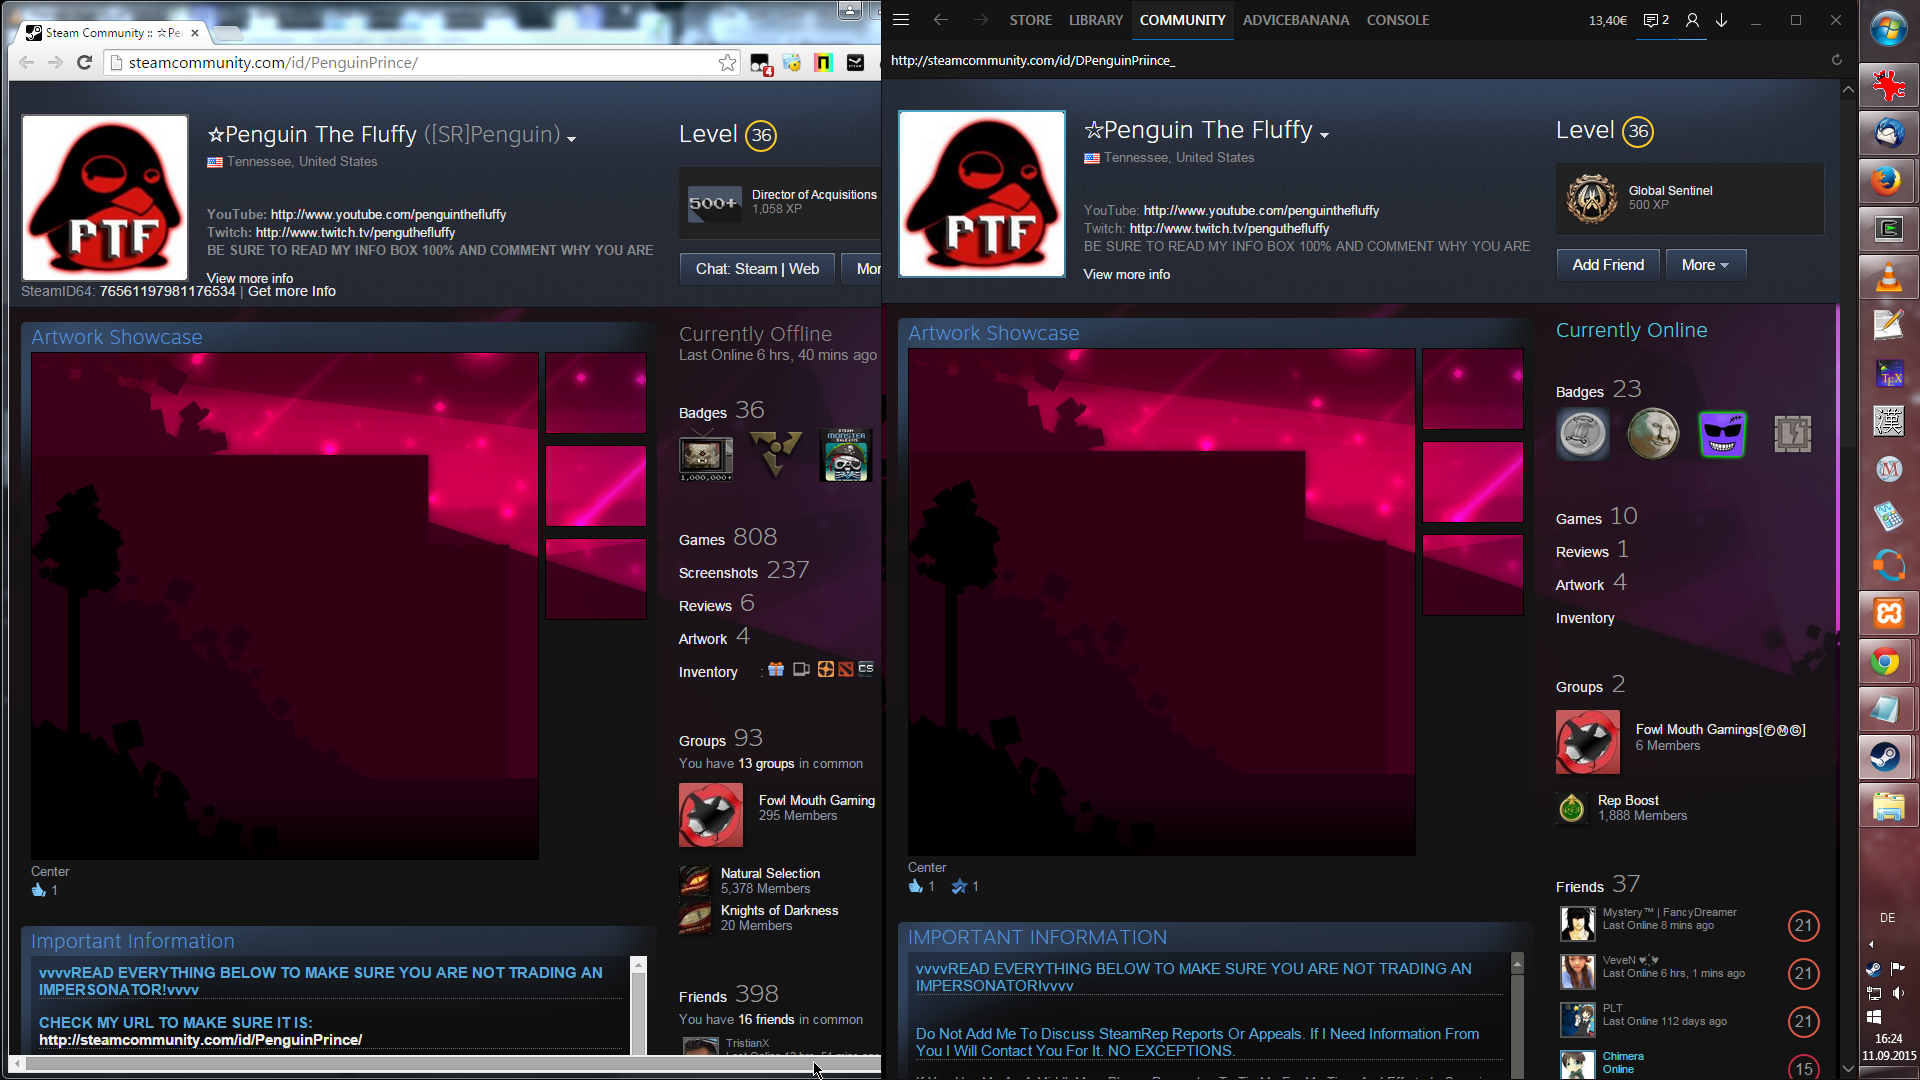Viewport: 1920px width, 1080px height.
Task: Launch Firefox from the taskbar
Action: tap(1887, 181)
